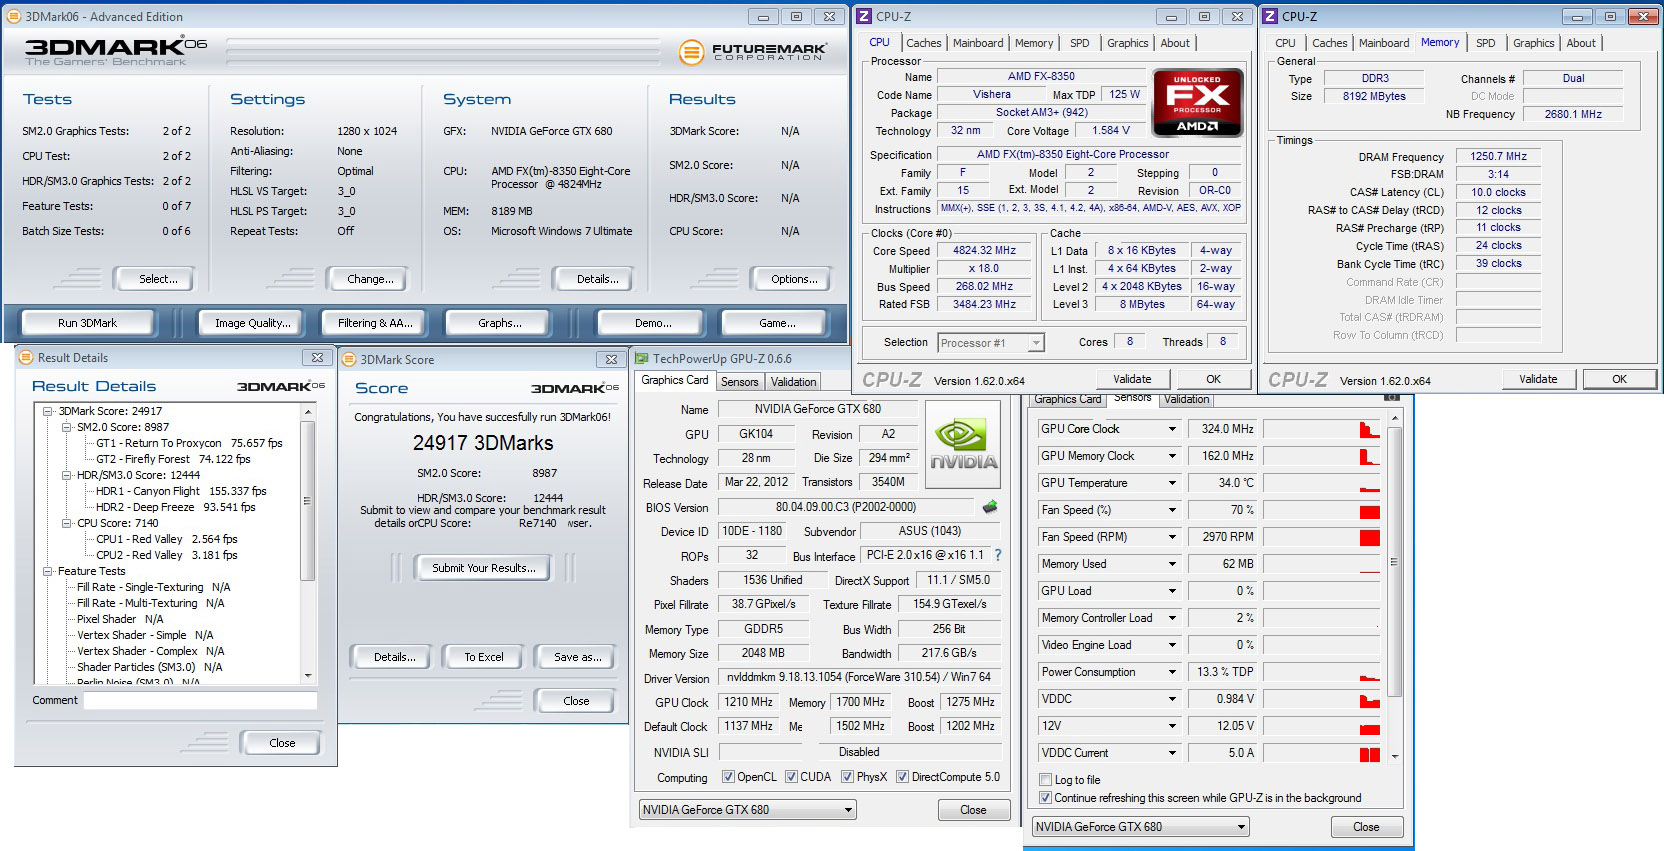Save BIOS using icon beside BIOS Version
Screen dimensions: 1664x851
pyautogui.click(x=990, y=507)
